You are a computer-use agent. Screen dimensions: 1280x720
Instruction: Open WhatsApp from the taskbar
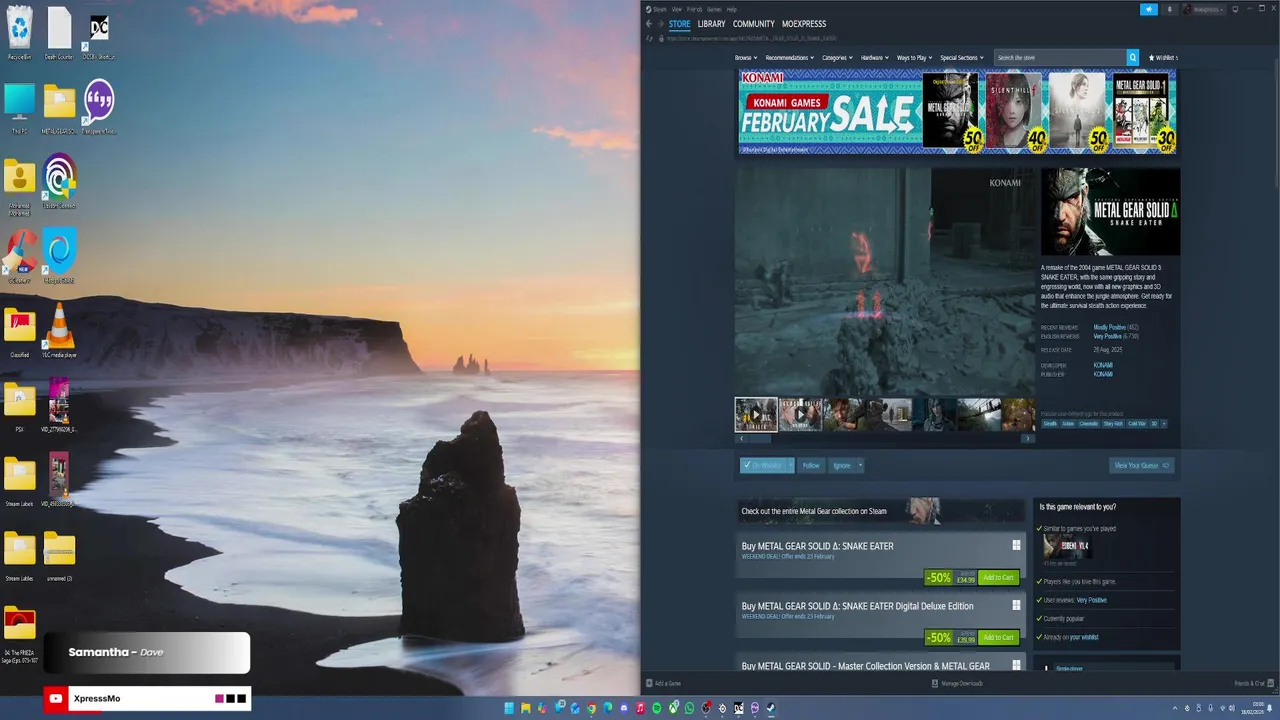pos(690,708)
